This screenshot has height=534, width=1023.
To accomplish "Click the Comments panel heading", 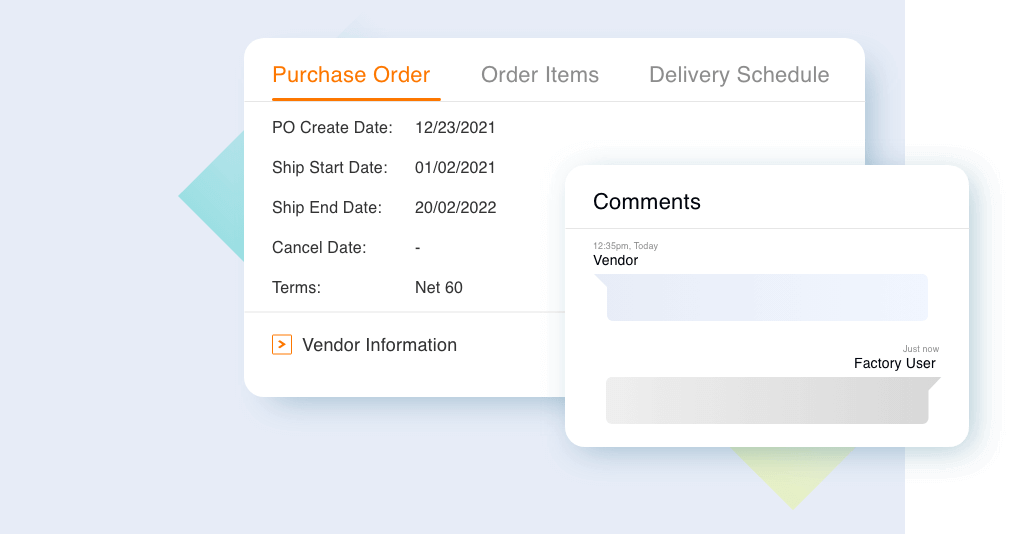I will 647,202.
